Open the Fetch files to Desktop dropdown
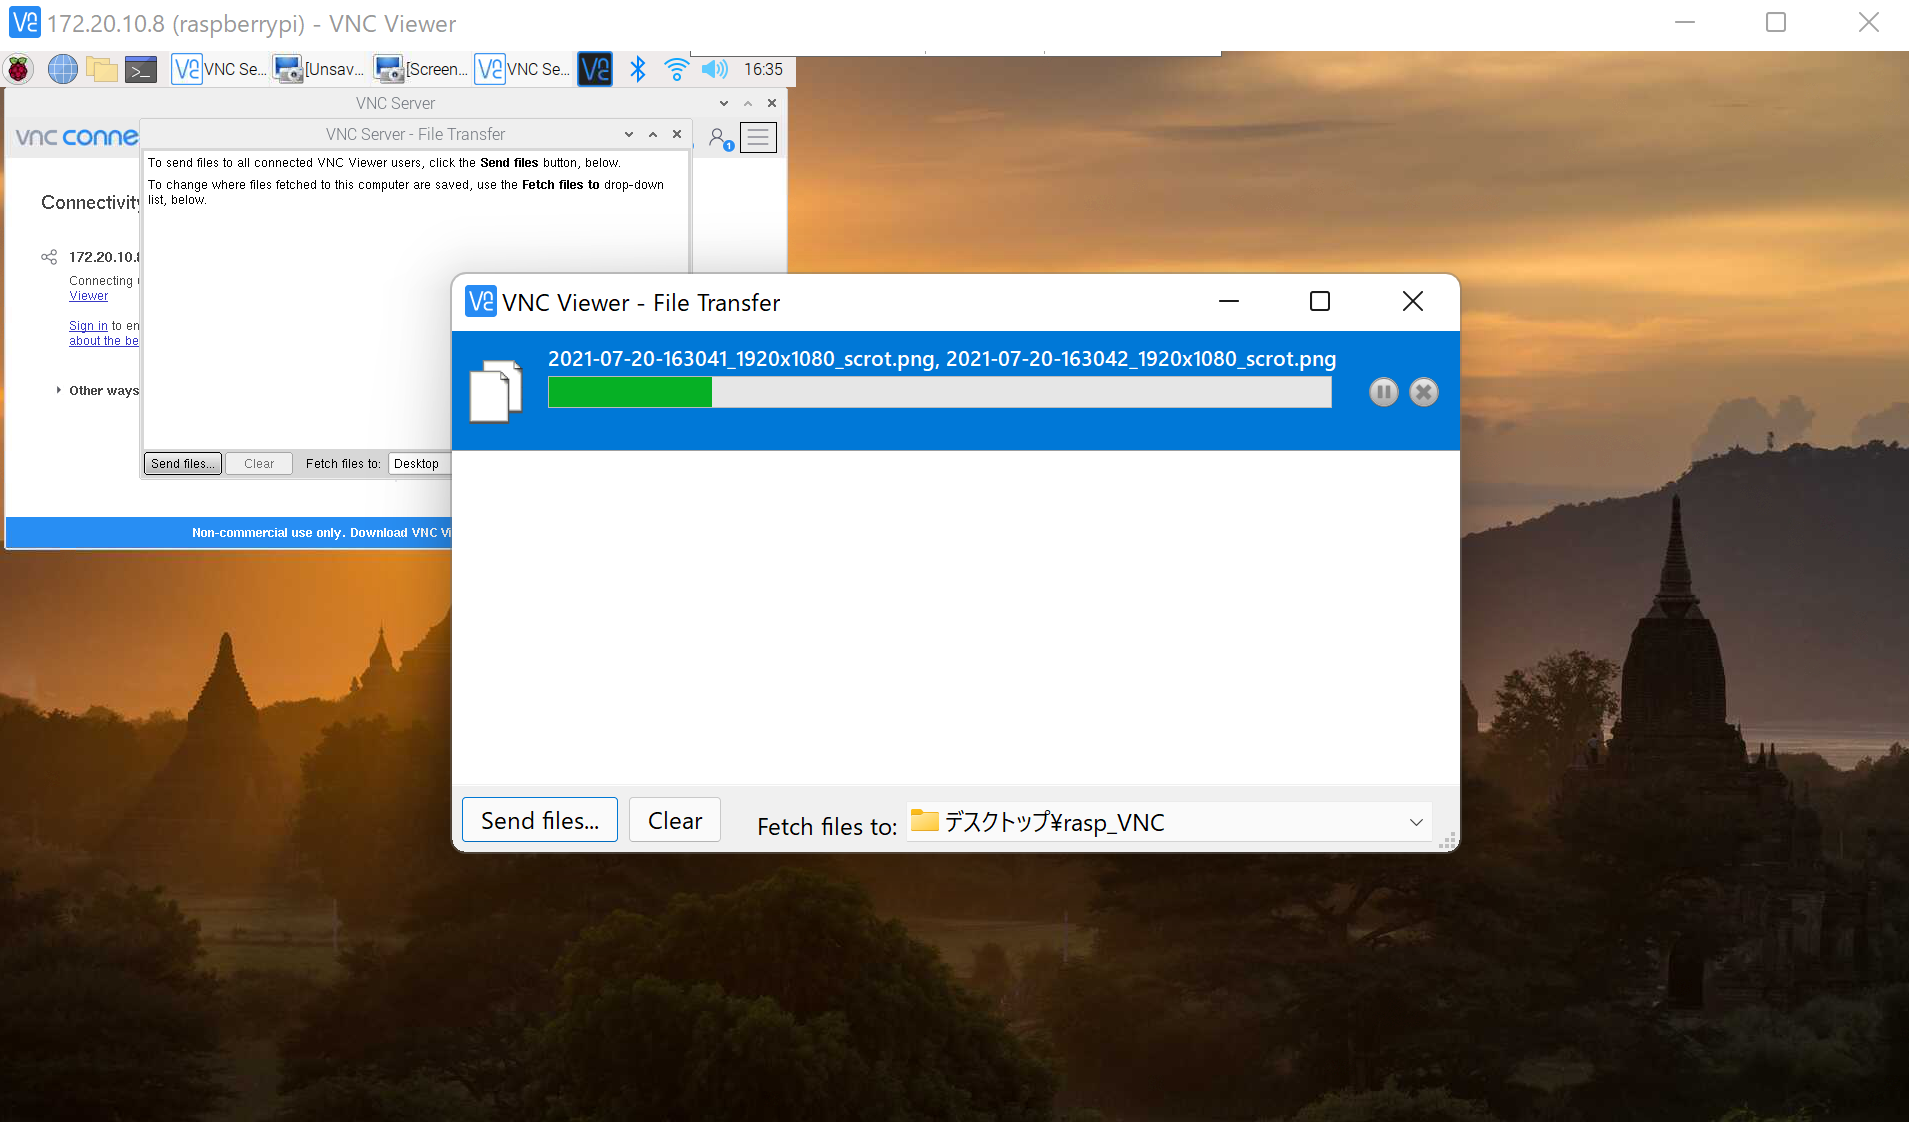The image size is (1909, 1122). click(x=418, y=463)
